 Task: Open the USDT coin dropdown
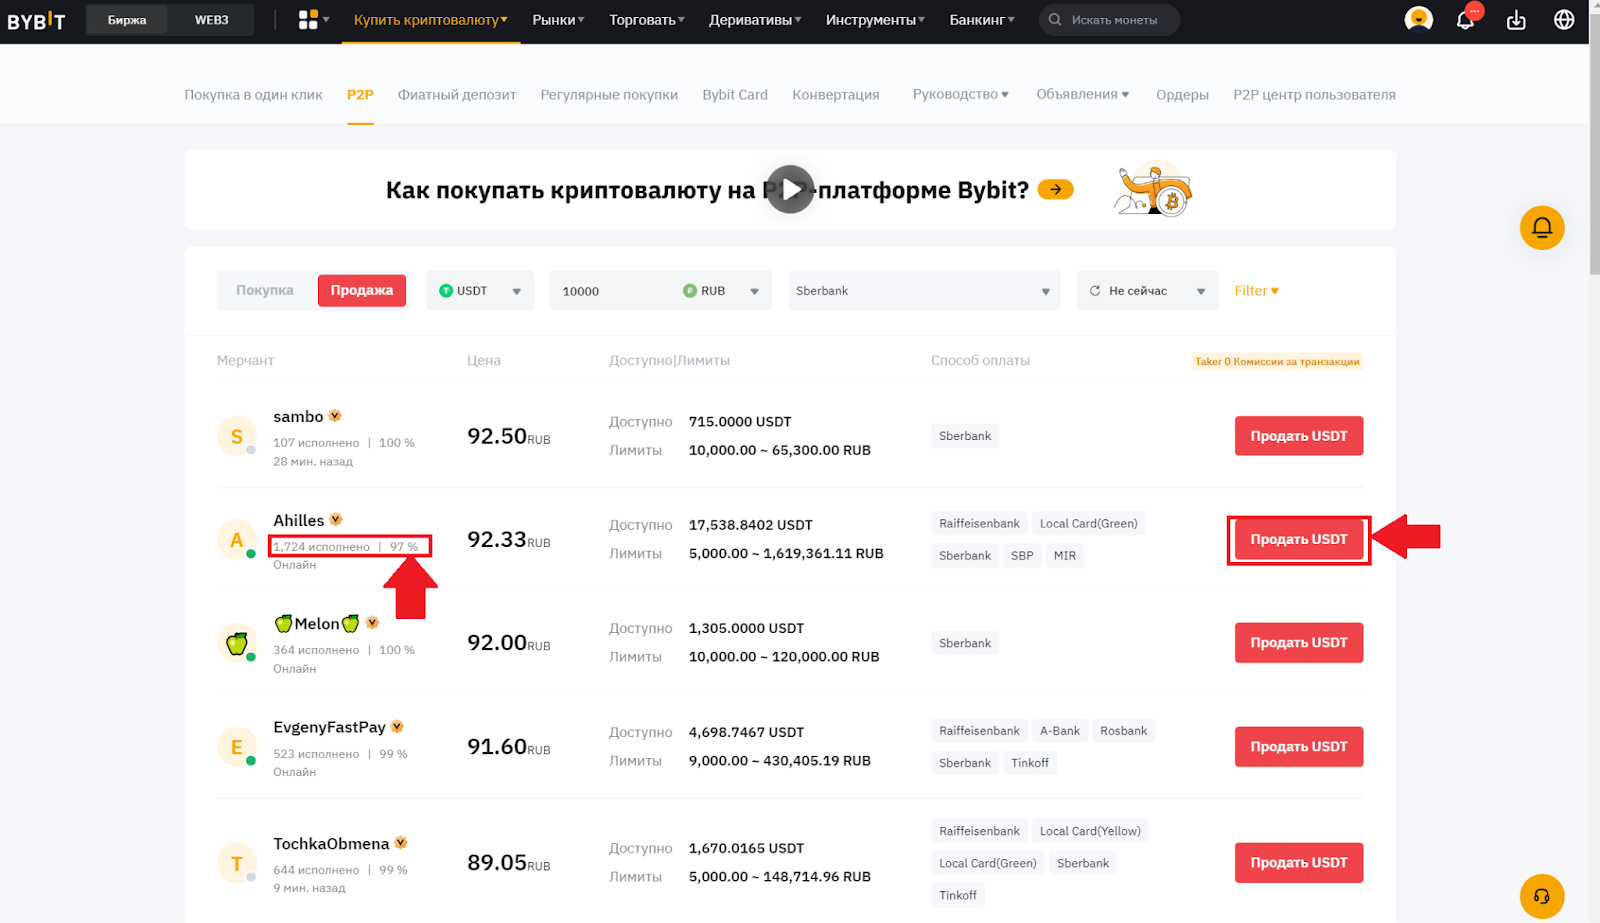pyautogui.click(x=480, y=290)
